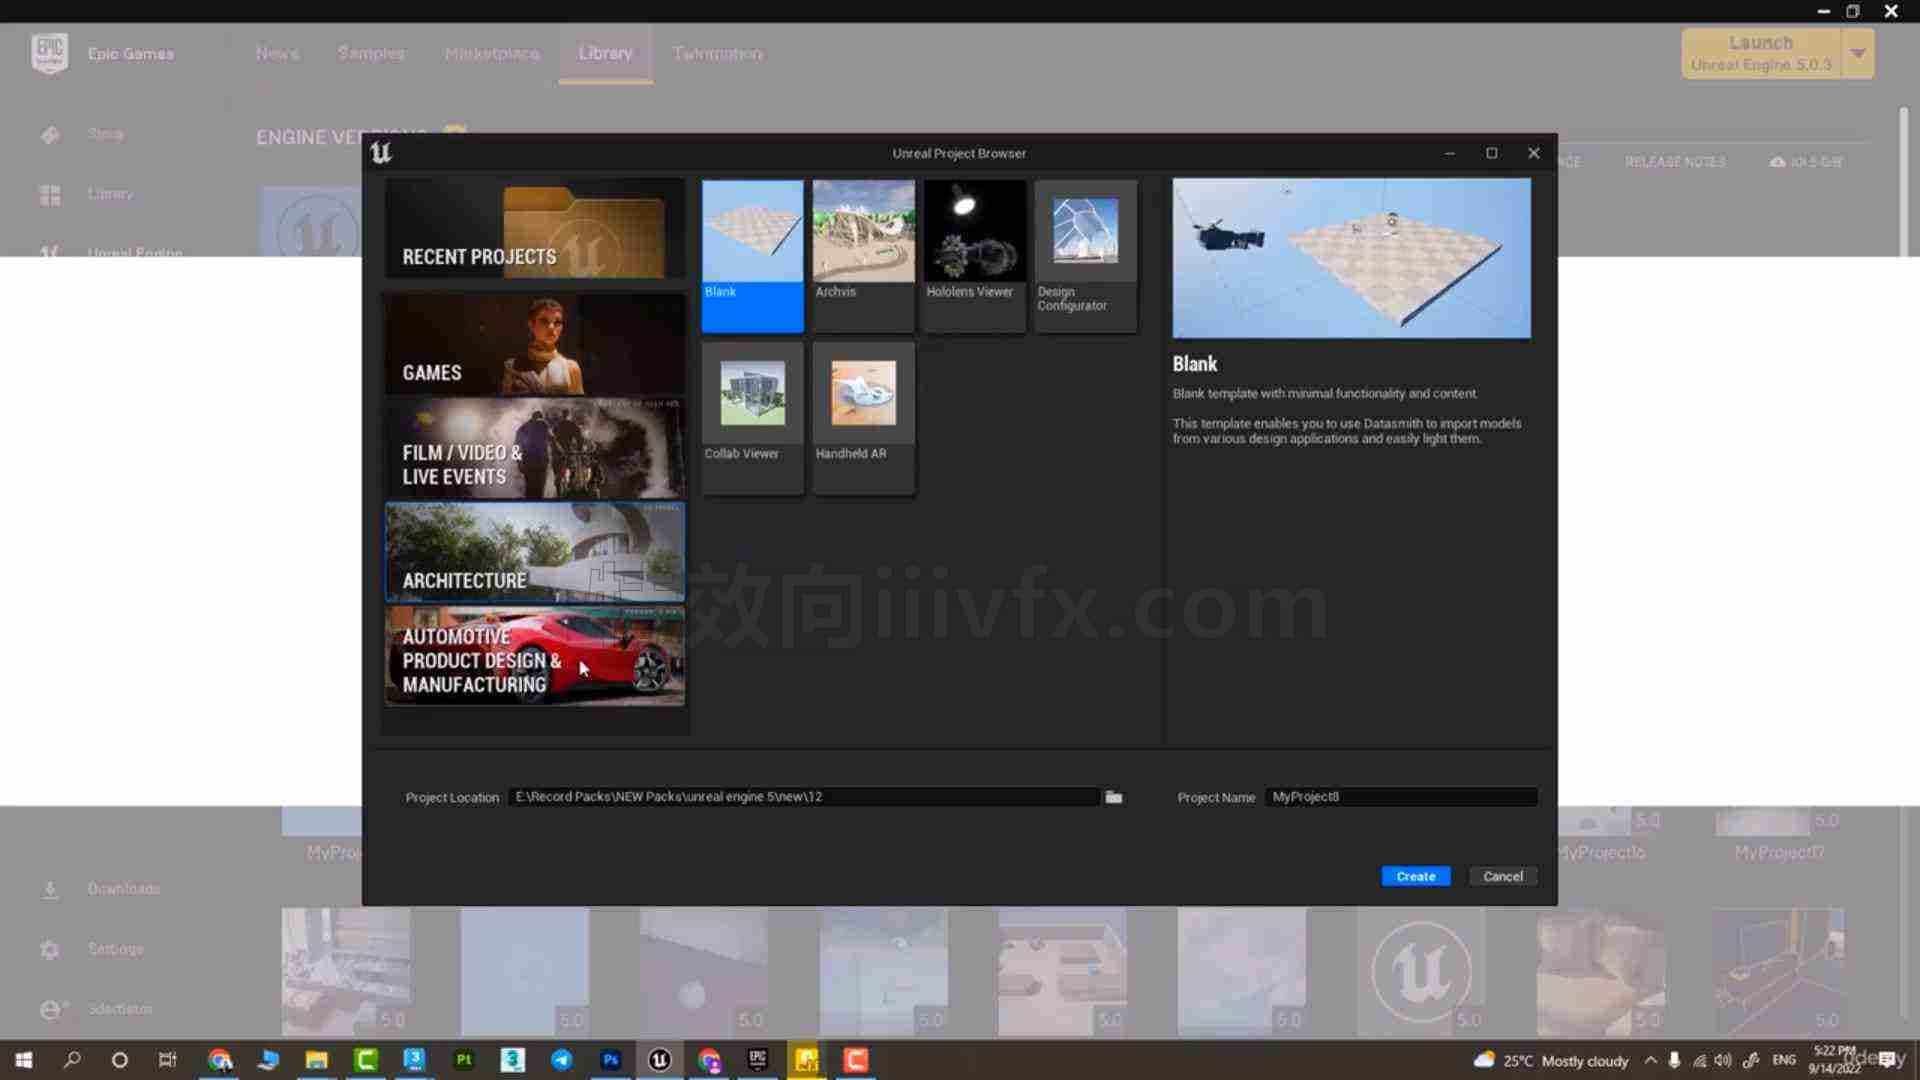Open Automotive Product Design & Manufacturing category

coord(535,656)
